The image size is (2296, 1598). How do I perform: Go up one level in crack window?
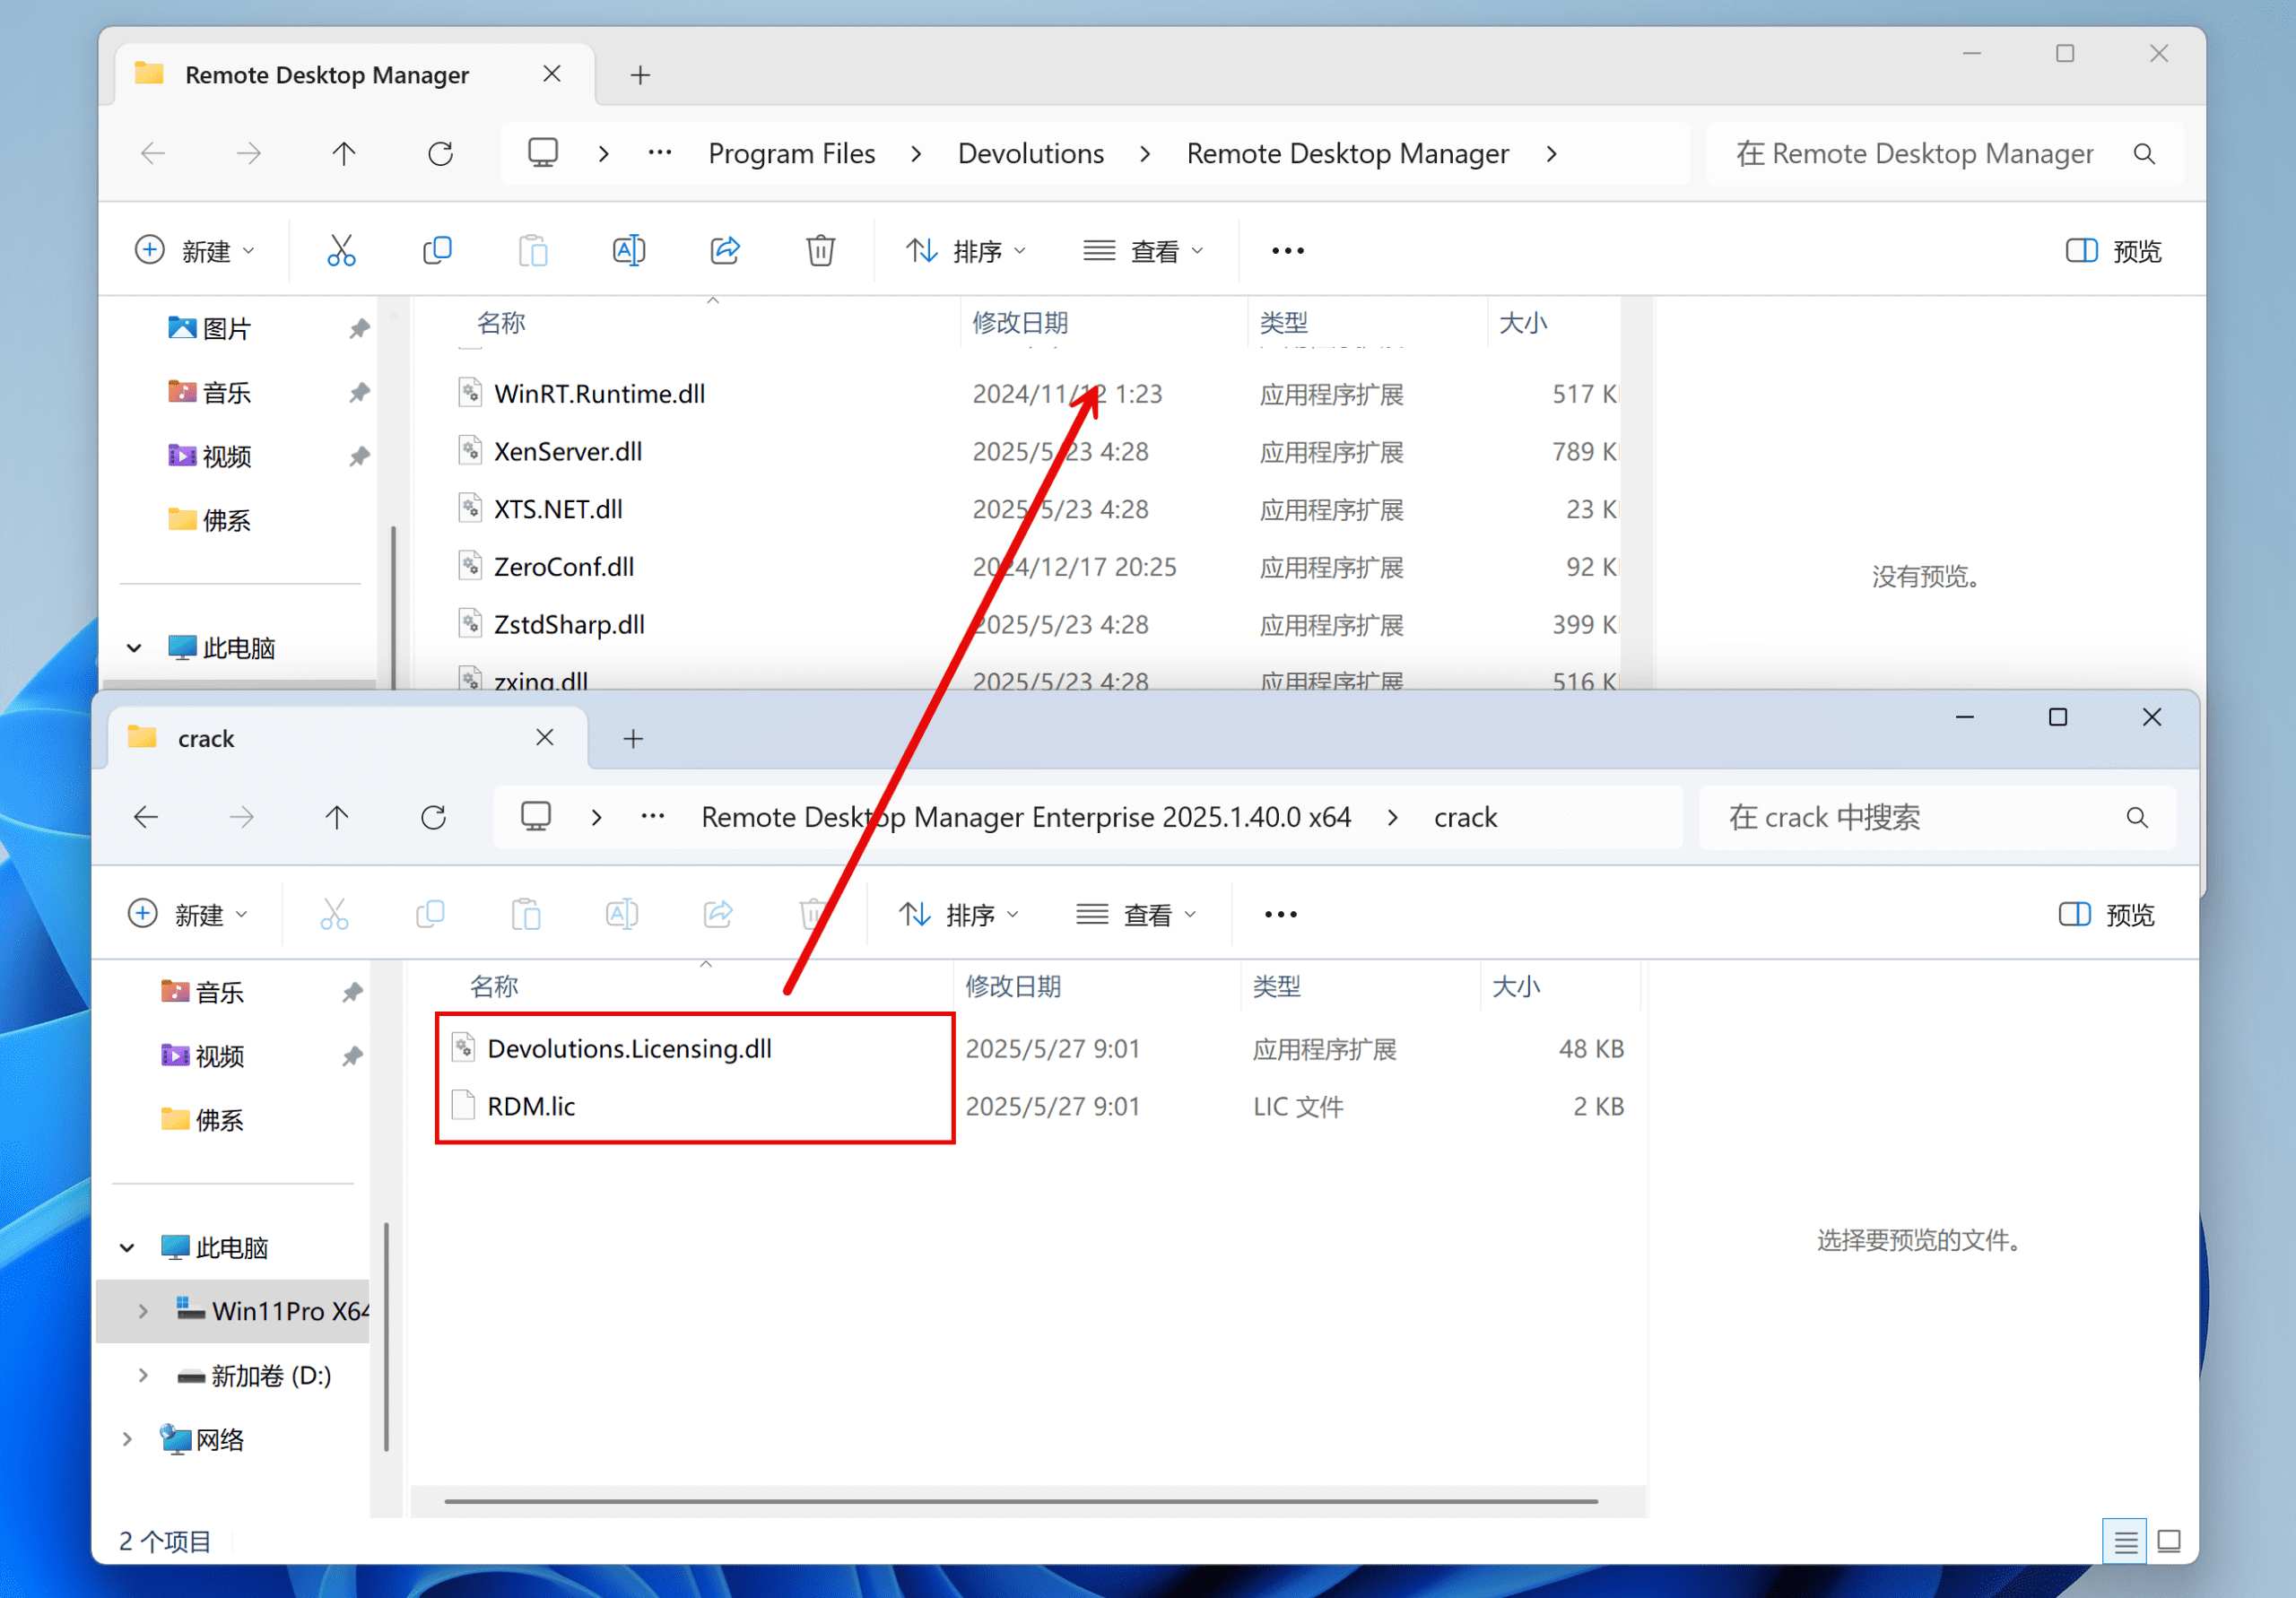point(337,817)
